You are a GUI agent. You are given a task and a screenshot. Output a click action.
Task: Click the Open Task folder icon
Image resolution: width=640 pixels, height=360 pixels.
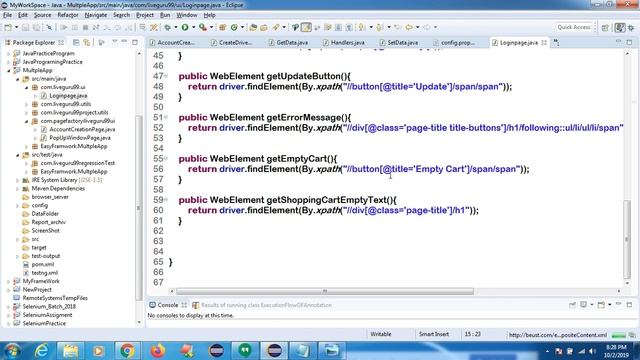tap(263, 27)
